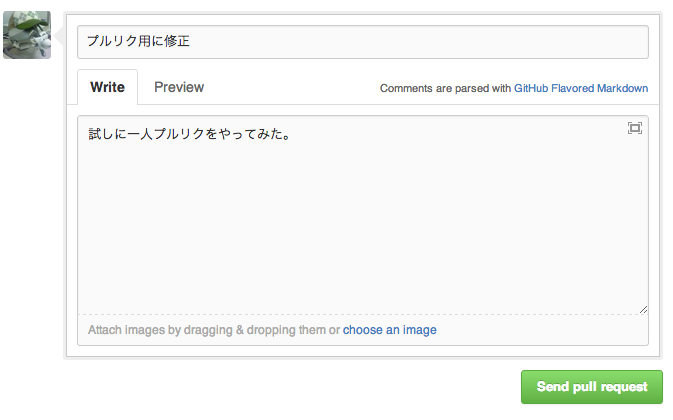Open the GitHub Flavored Markdown link

click(581, 88)
